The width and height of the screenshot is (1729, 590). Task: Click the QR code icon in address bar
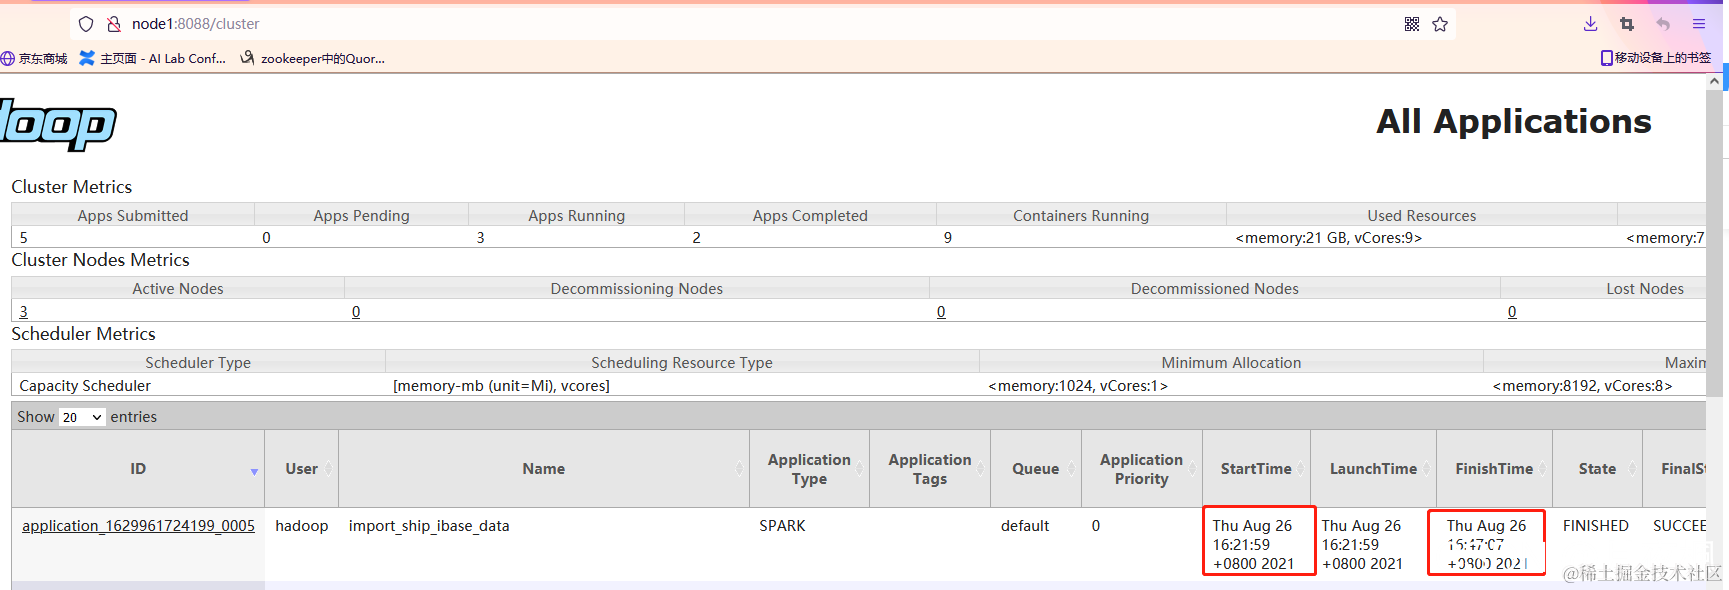pos(1411,24)
